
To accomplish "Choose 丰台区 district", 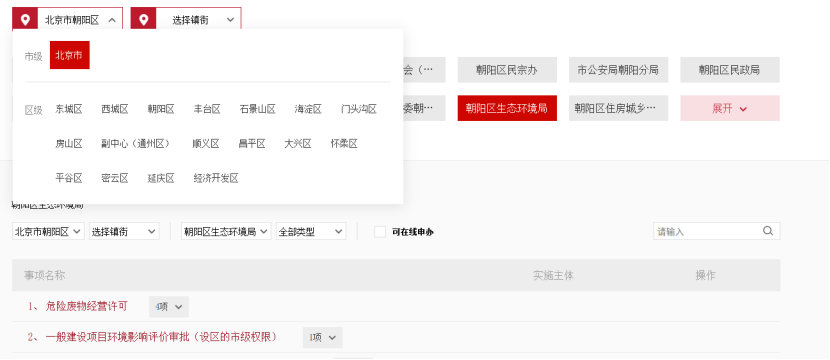I will pyautogui.click(x=207, y=109).
